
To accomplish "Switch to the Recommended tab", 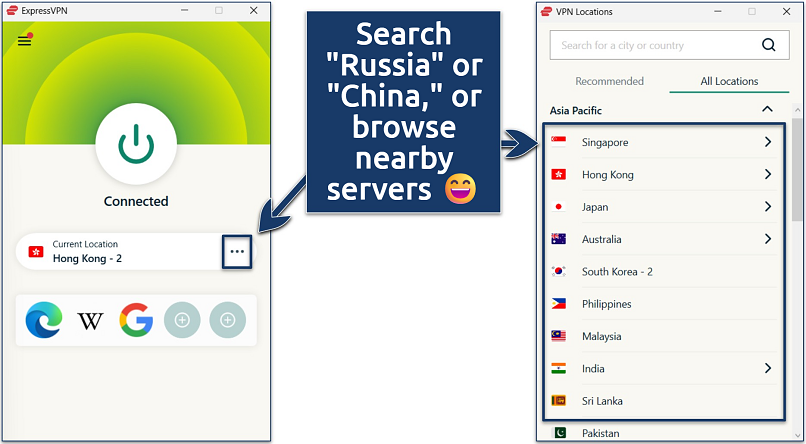I will [x=609, y=81].
